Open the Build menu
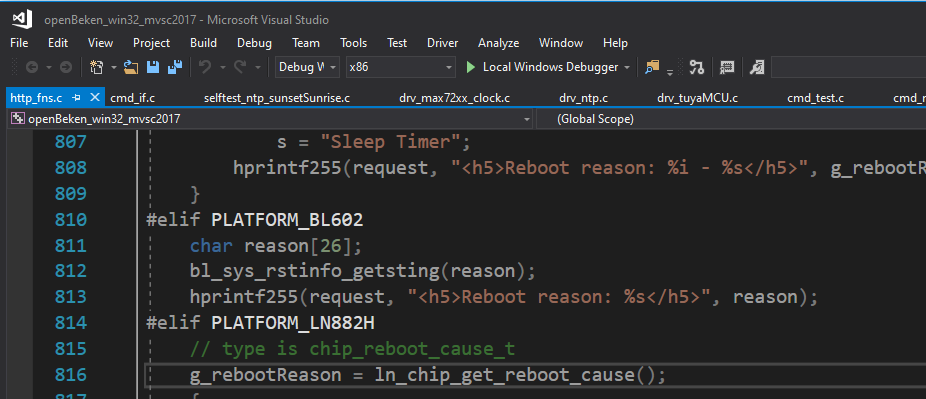 203,43
